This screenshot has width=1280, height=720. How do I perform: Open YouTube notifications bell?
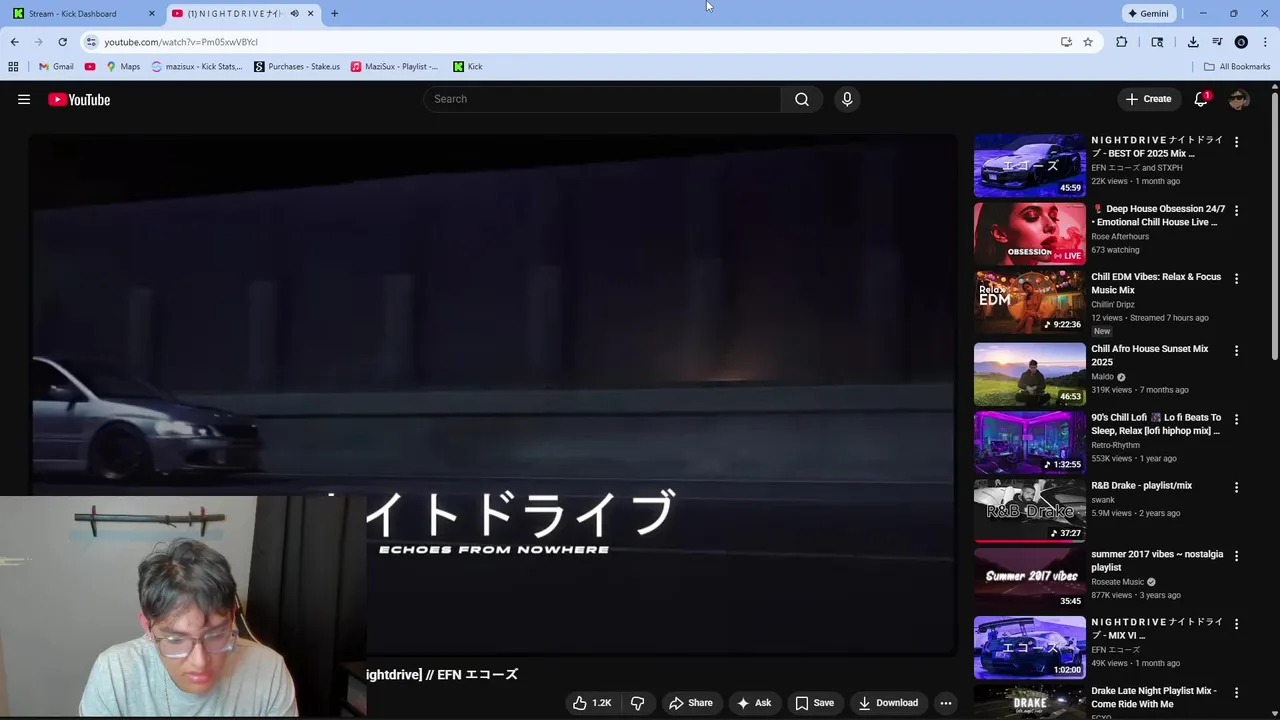pos(1201,99)
